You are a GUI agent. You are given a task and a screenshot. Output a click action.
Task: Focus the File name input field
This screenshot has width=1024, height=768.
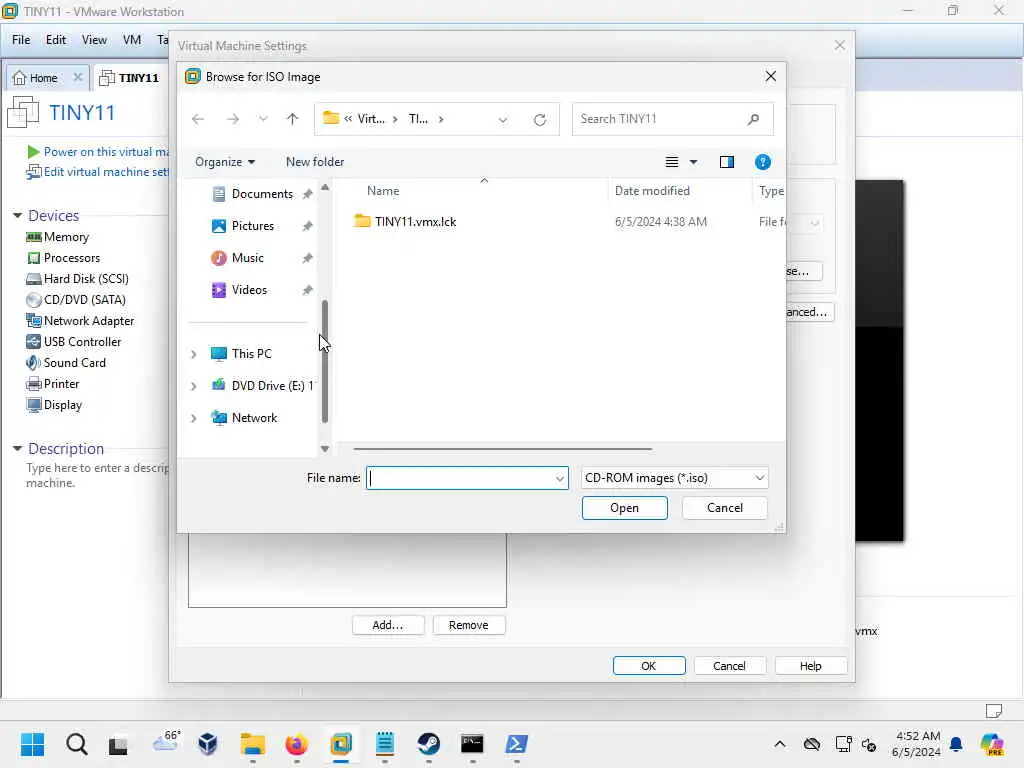click(460, 478)
